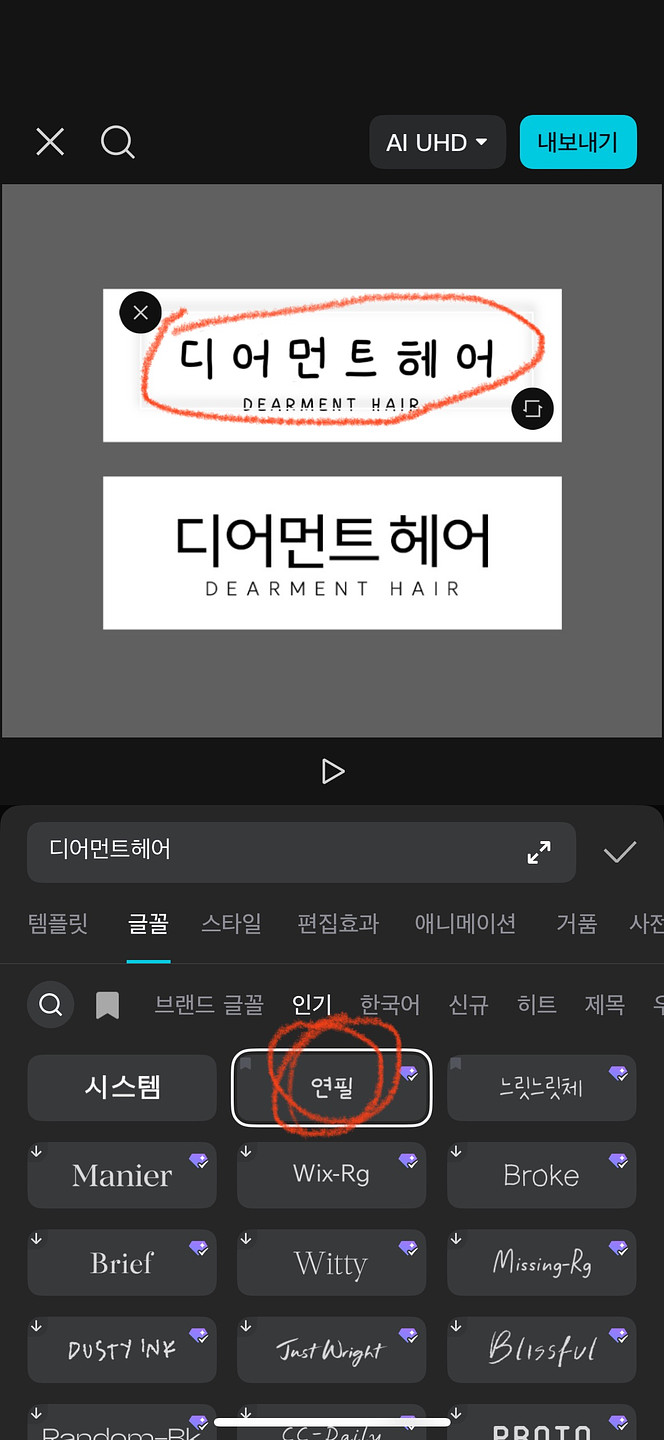Close the editor with the X icon
Screen dimensions: 664x1440
[50, 142]
